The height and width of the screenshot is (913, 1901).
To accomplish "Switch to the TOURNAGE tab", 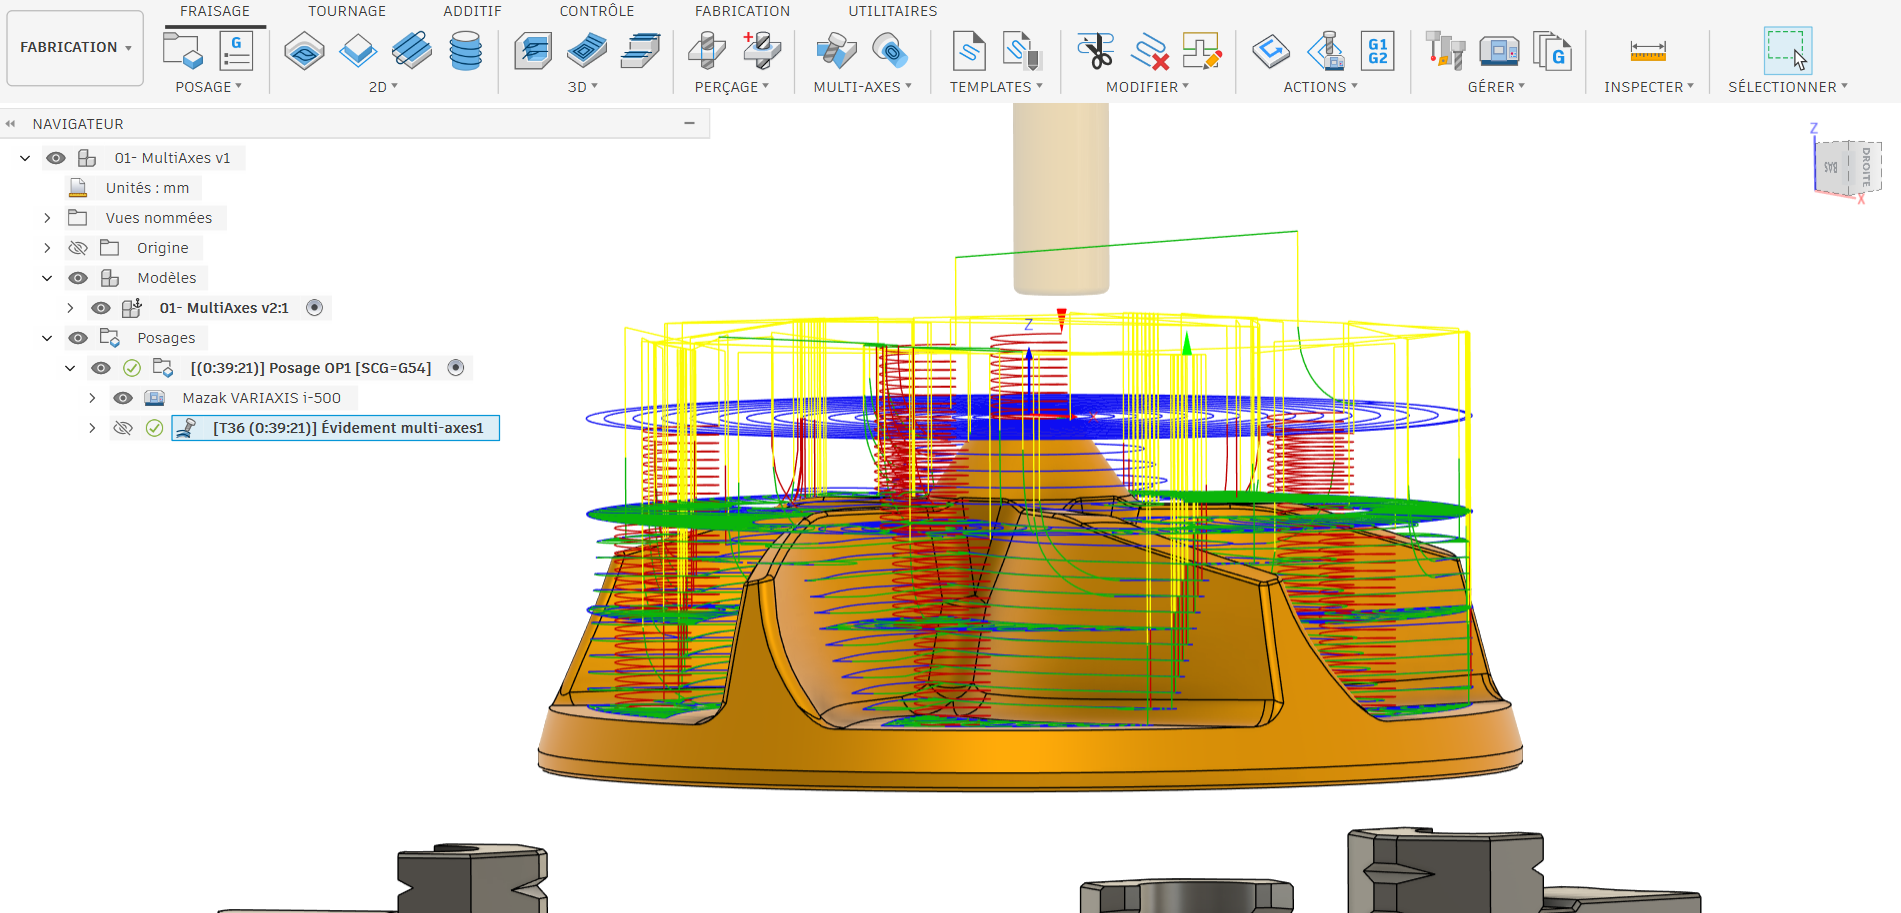I will pos(347,11).
